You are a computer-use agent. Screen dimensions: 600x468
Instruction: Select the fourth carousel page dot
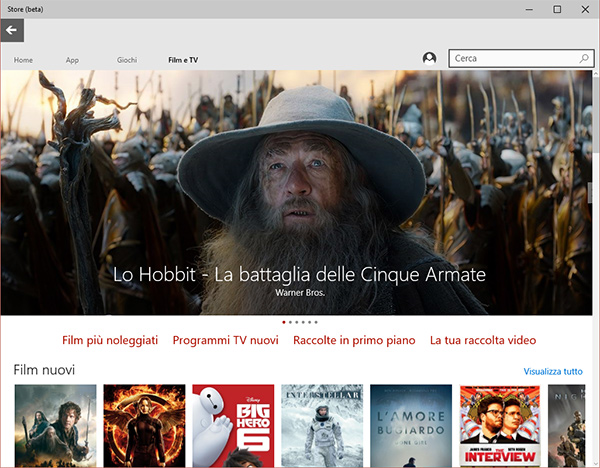303,322
